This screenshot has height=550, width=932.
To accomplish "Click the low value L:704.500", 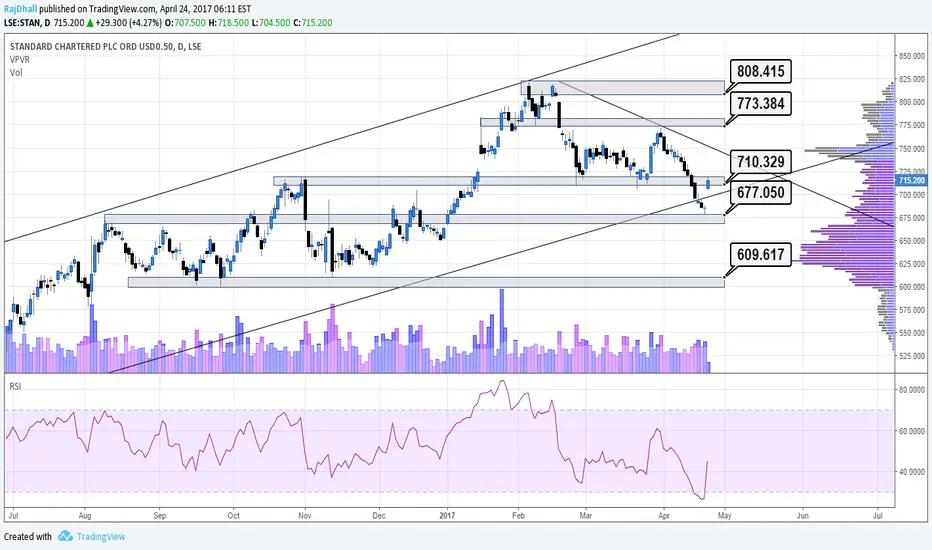I will point(270,23).
